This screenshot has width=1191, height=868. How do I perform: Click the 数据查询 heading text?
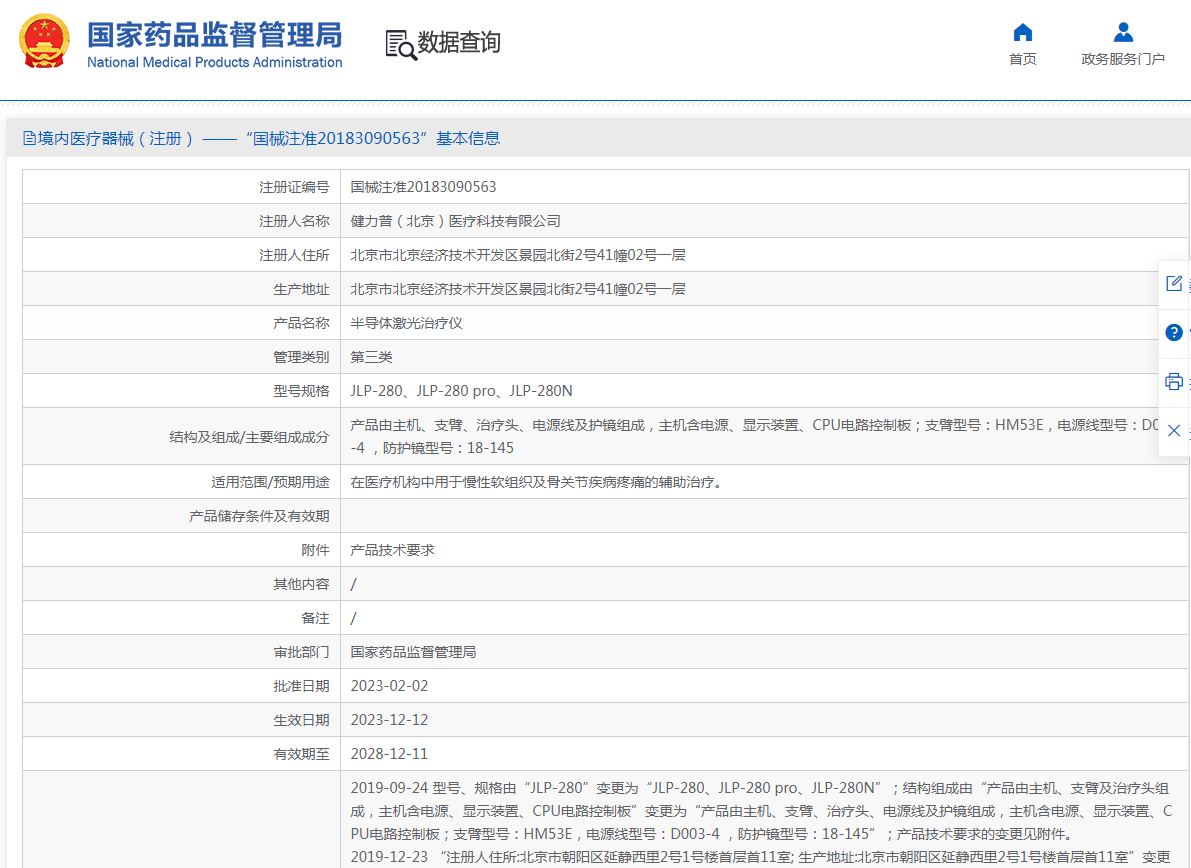[x=459, y=42]
